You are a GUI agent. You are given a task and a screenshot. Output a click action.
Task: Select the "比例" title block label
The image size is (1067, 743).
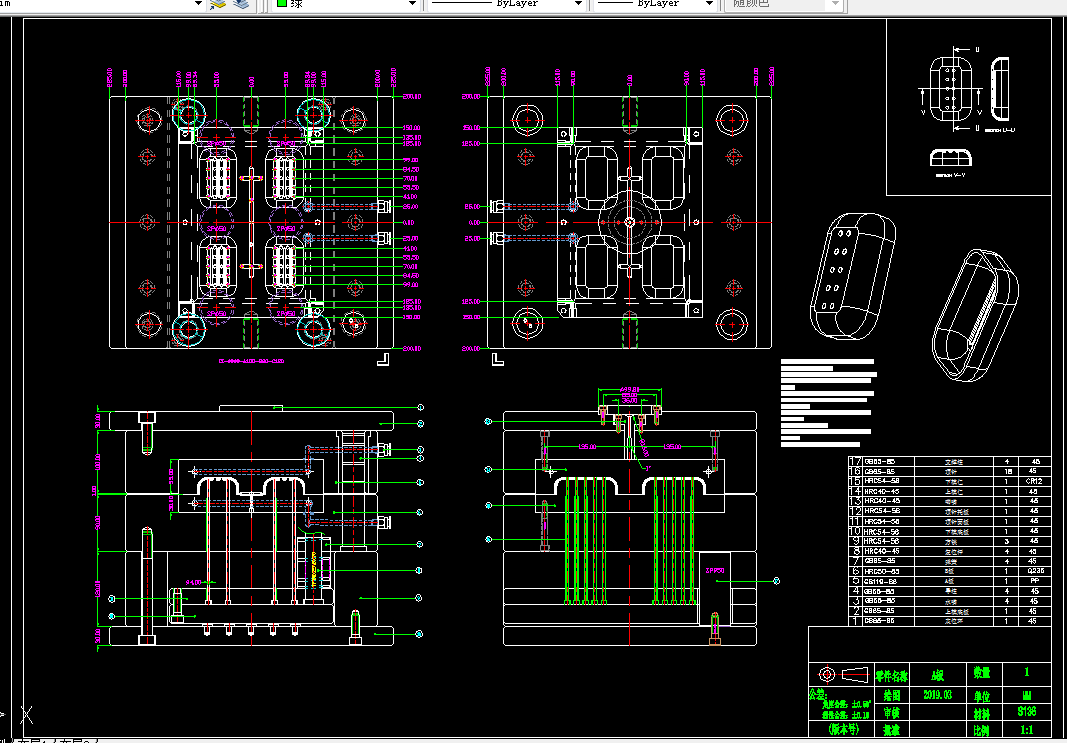[981, 731]
